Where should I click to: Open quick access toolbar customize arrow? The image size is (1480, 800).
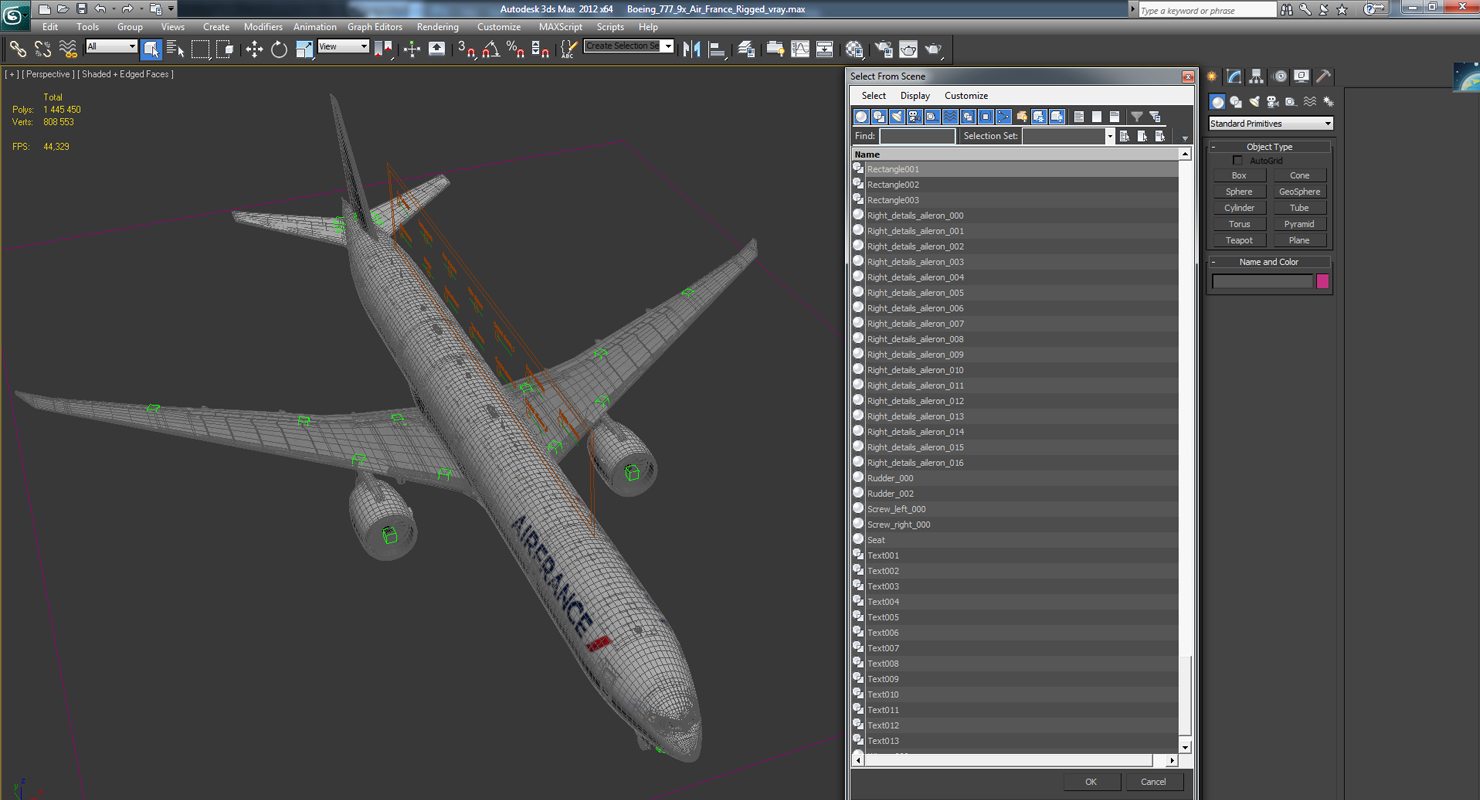click(x=172, y=9)
